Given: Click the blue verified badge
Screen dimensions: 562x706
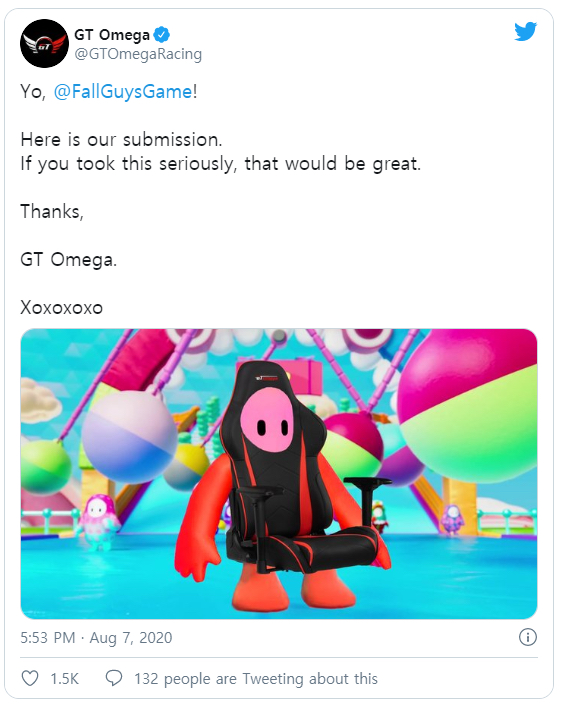Looking at the screenshot, I should [x=162, y=34].
